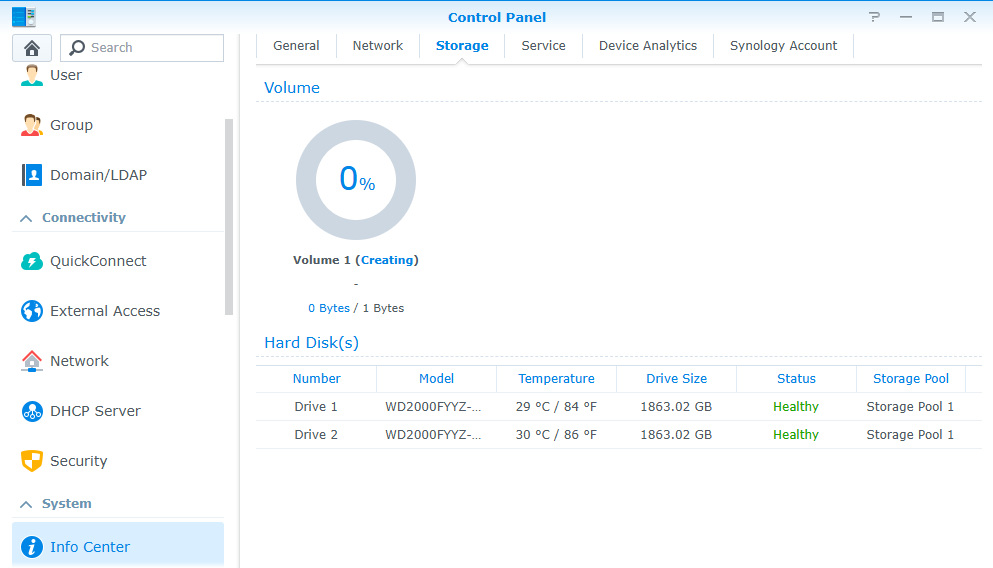Image resolution: width=993 pixels, height=568 pixels.
Task: Open the Security shield icon
Action: tap(32, 461)
